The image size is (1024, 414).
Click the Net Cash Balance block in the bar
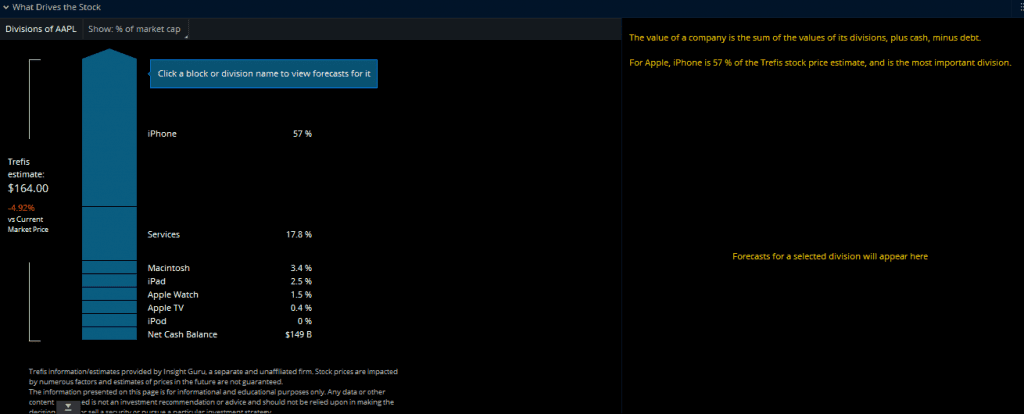[x=109, y=334]
